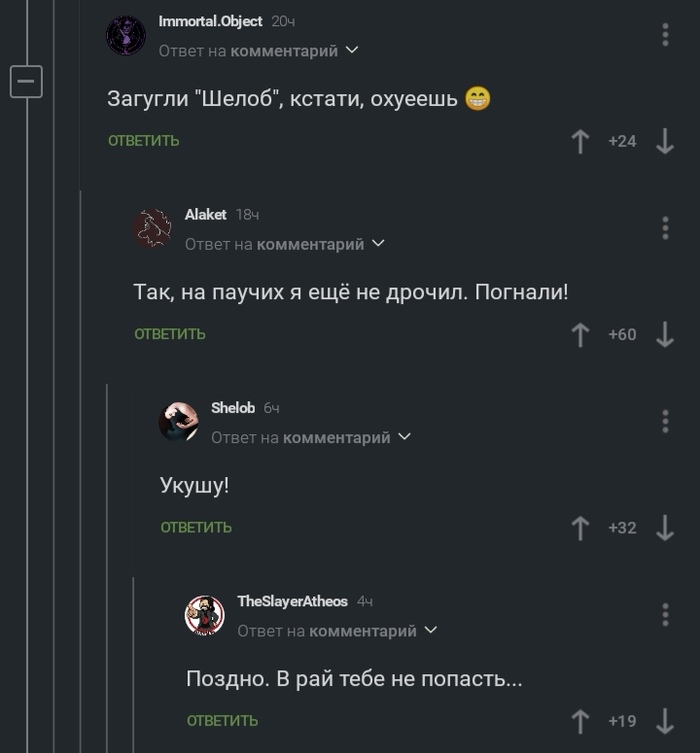Collapse the comment thread with minus box
The height and width of the screenshot is (753, 700).
coord(26,81)
